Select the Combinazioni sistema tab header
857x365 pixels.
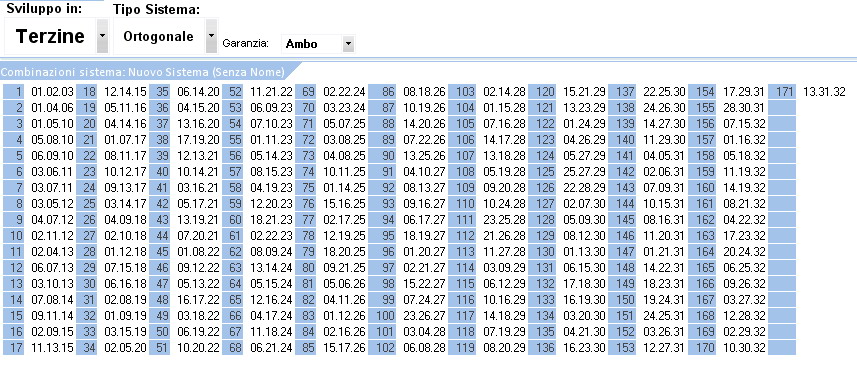click(x=143, y=72)
